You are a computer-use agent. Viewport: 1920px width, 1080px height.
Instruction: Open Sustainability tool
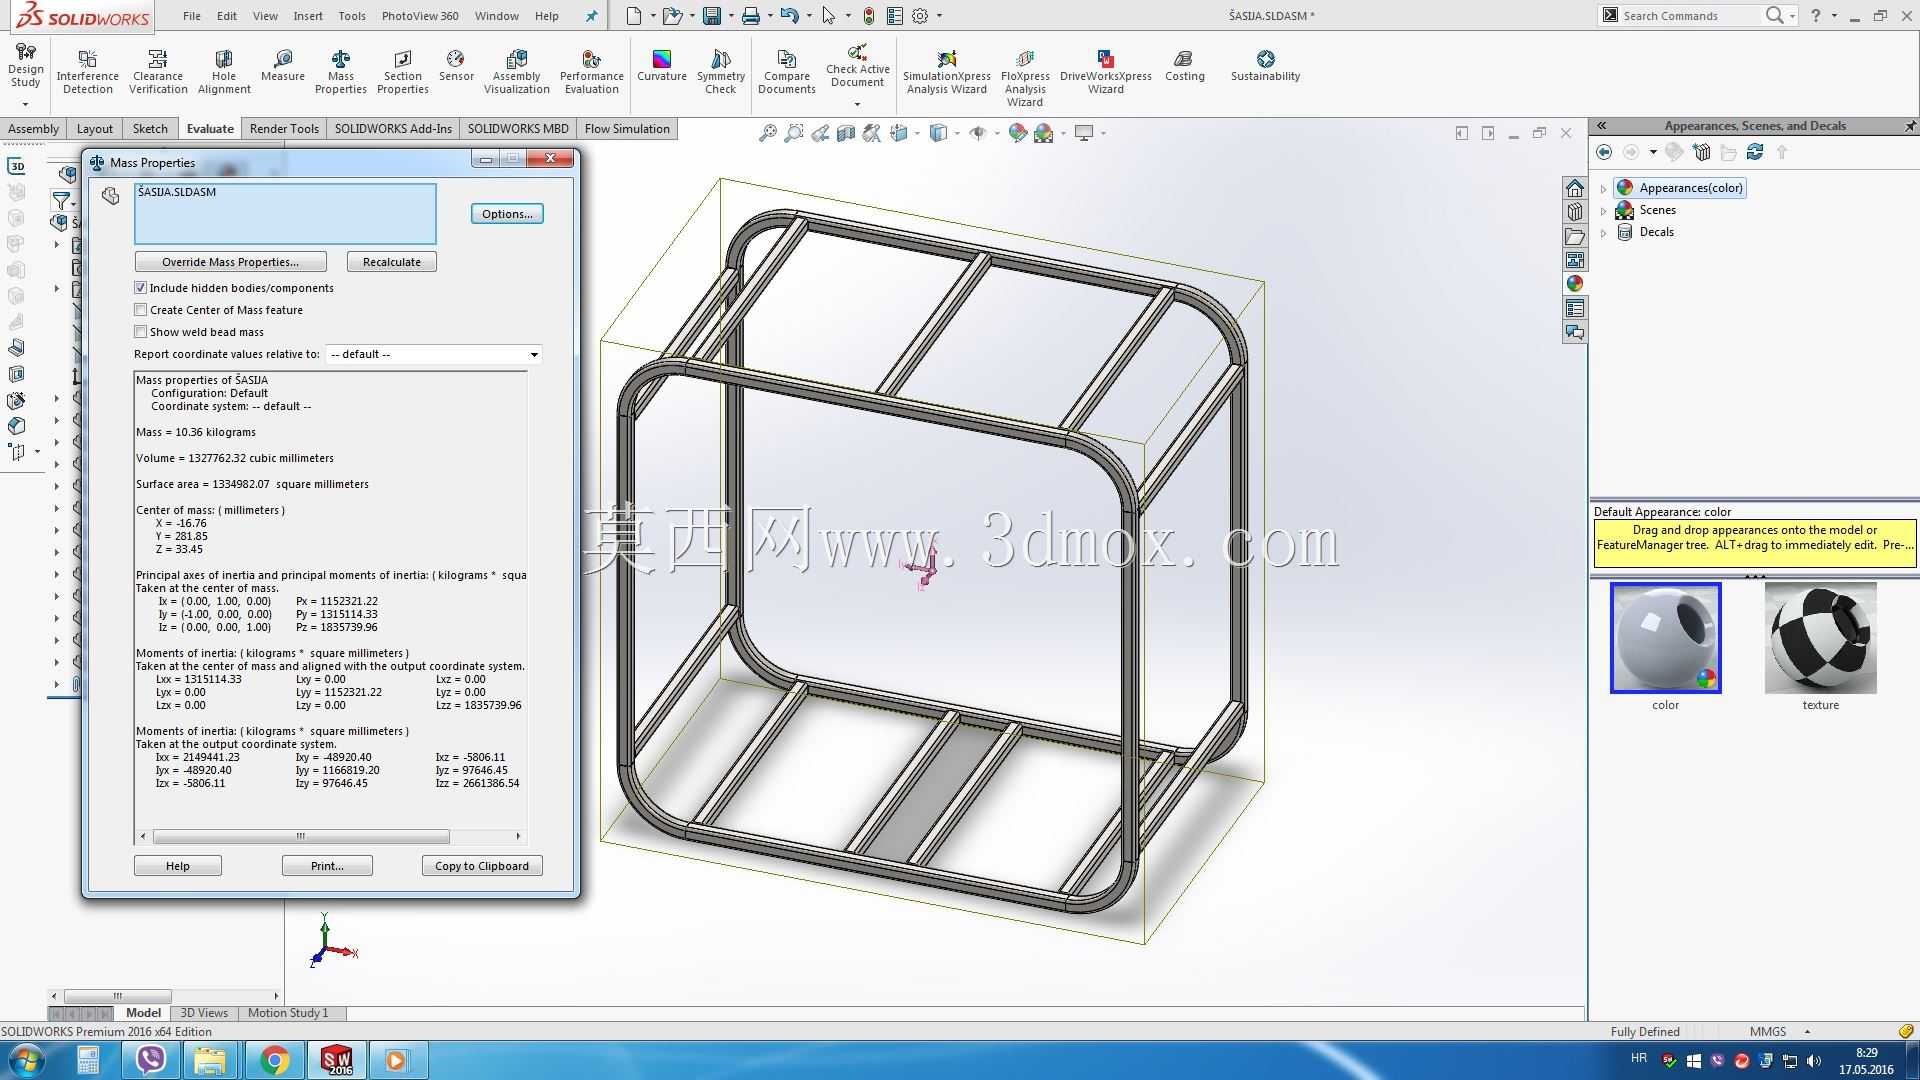pos(1265,66)
